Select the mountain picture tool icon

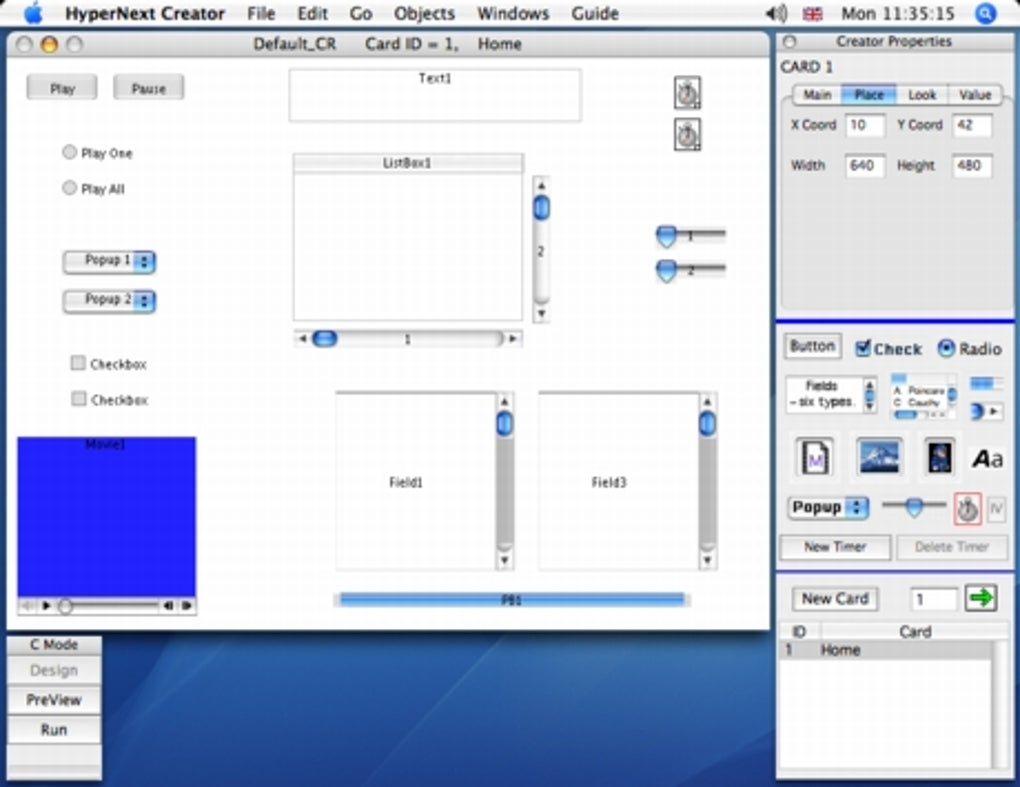click(x=879, y=456)
